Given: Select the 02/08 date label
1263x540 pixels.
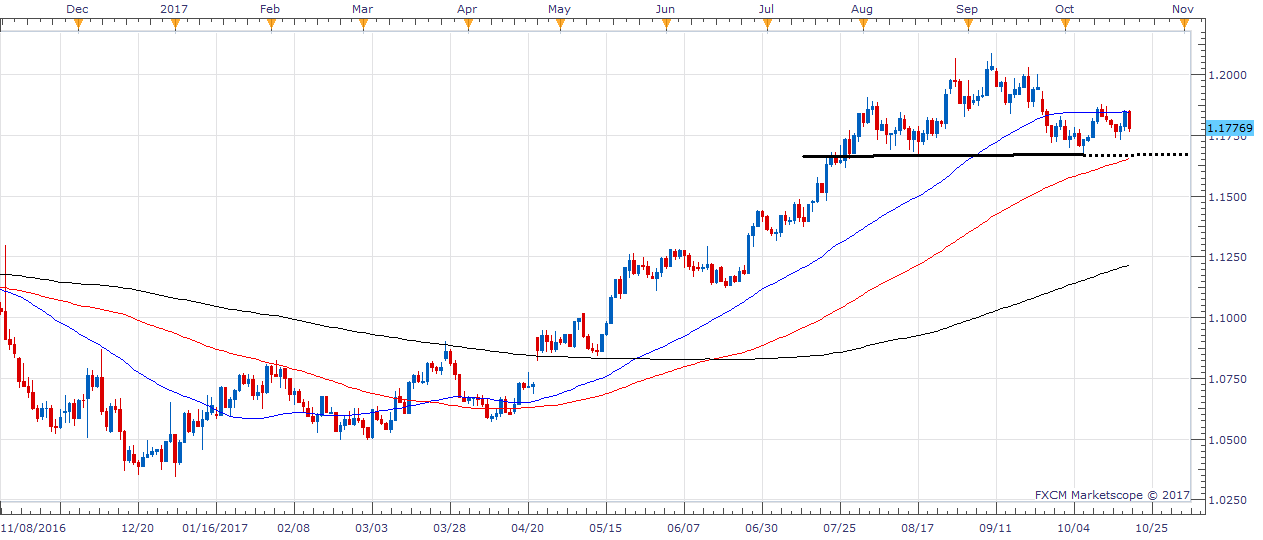Looking at the screenshot, I should point(293,527).
